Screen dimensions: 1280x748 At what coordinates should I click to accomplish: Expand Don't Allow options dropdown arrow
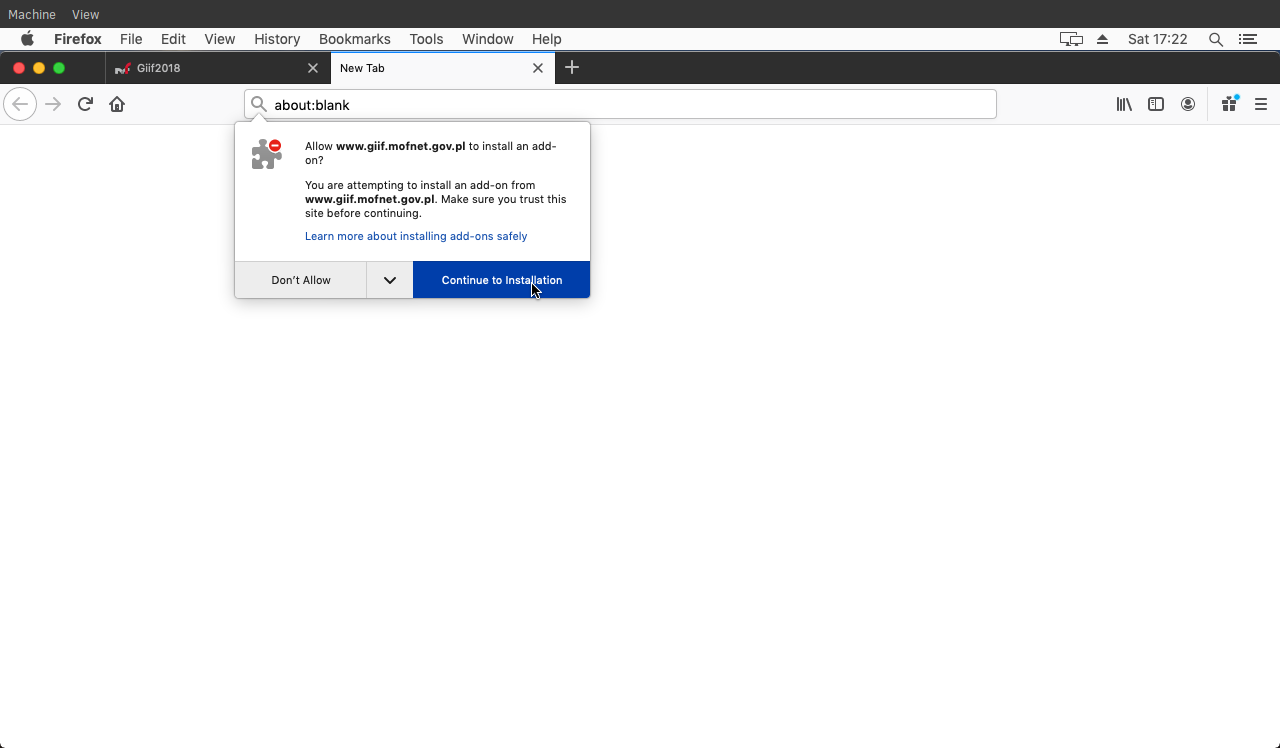click(390, 280)
